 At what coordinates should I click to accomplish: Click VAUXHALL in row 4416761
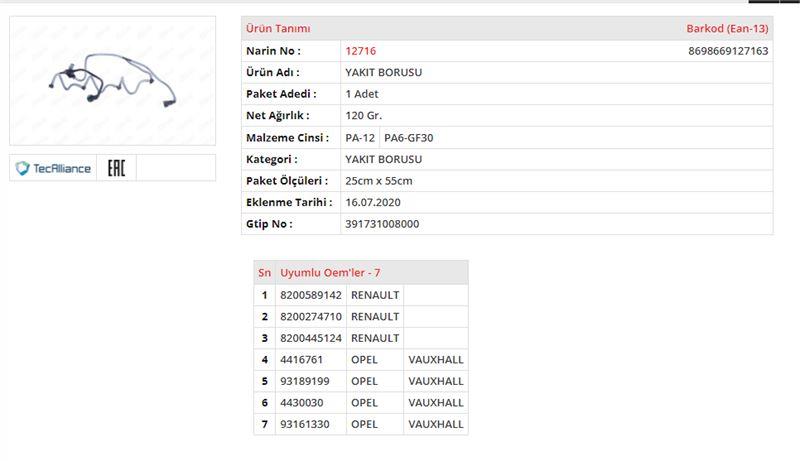pyautogui.click(x=436, y=360)
